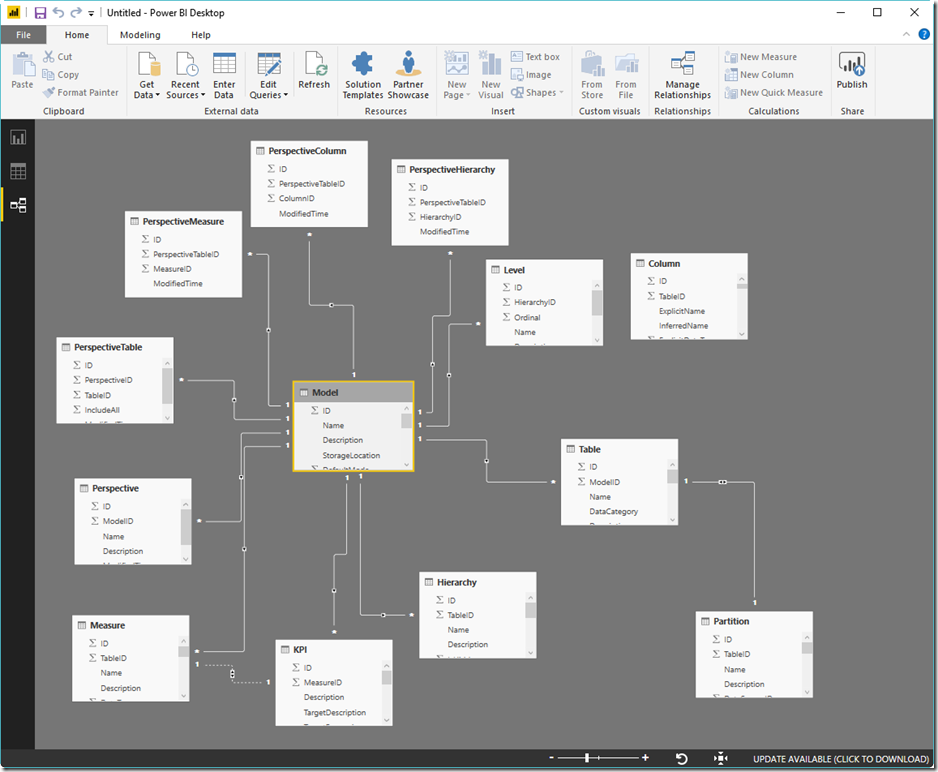The width and height of the screenshot is (938, 772).
Task: Open the Help question mark icon
Action: pos(924,34)
